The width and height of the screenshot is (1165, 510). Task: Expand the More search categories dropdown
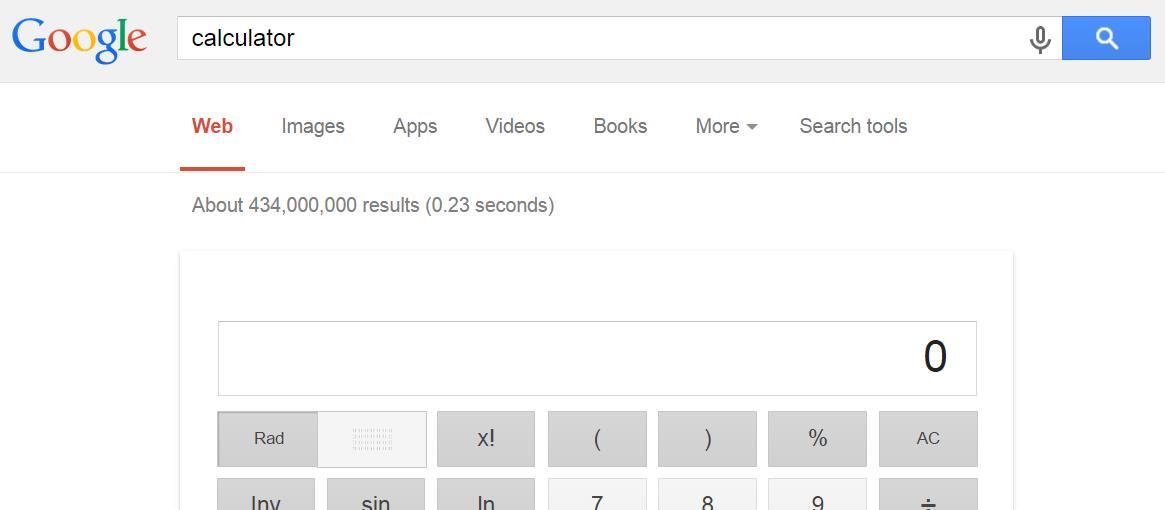(x=726, y=126)
